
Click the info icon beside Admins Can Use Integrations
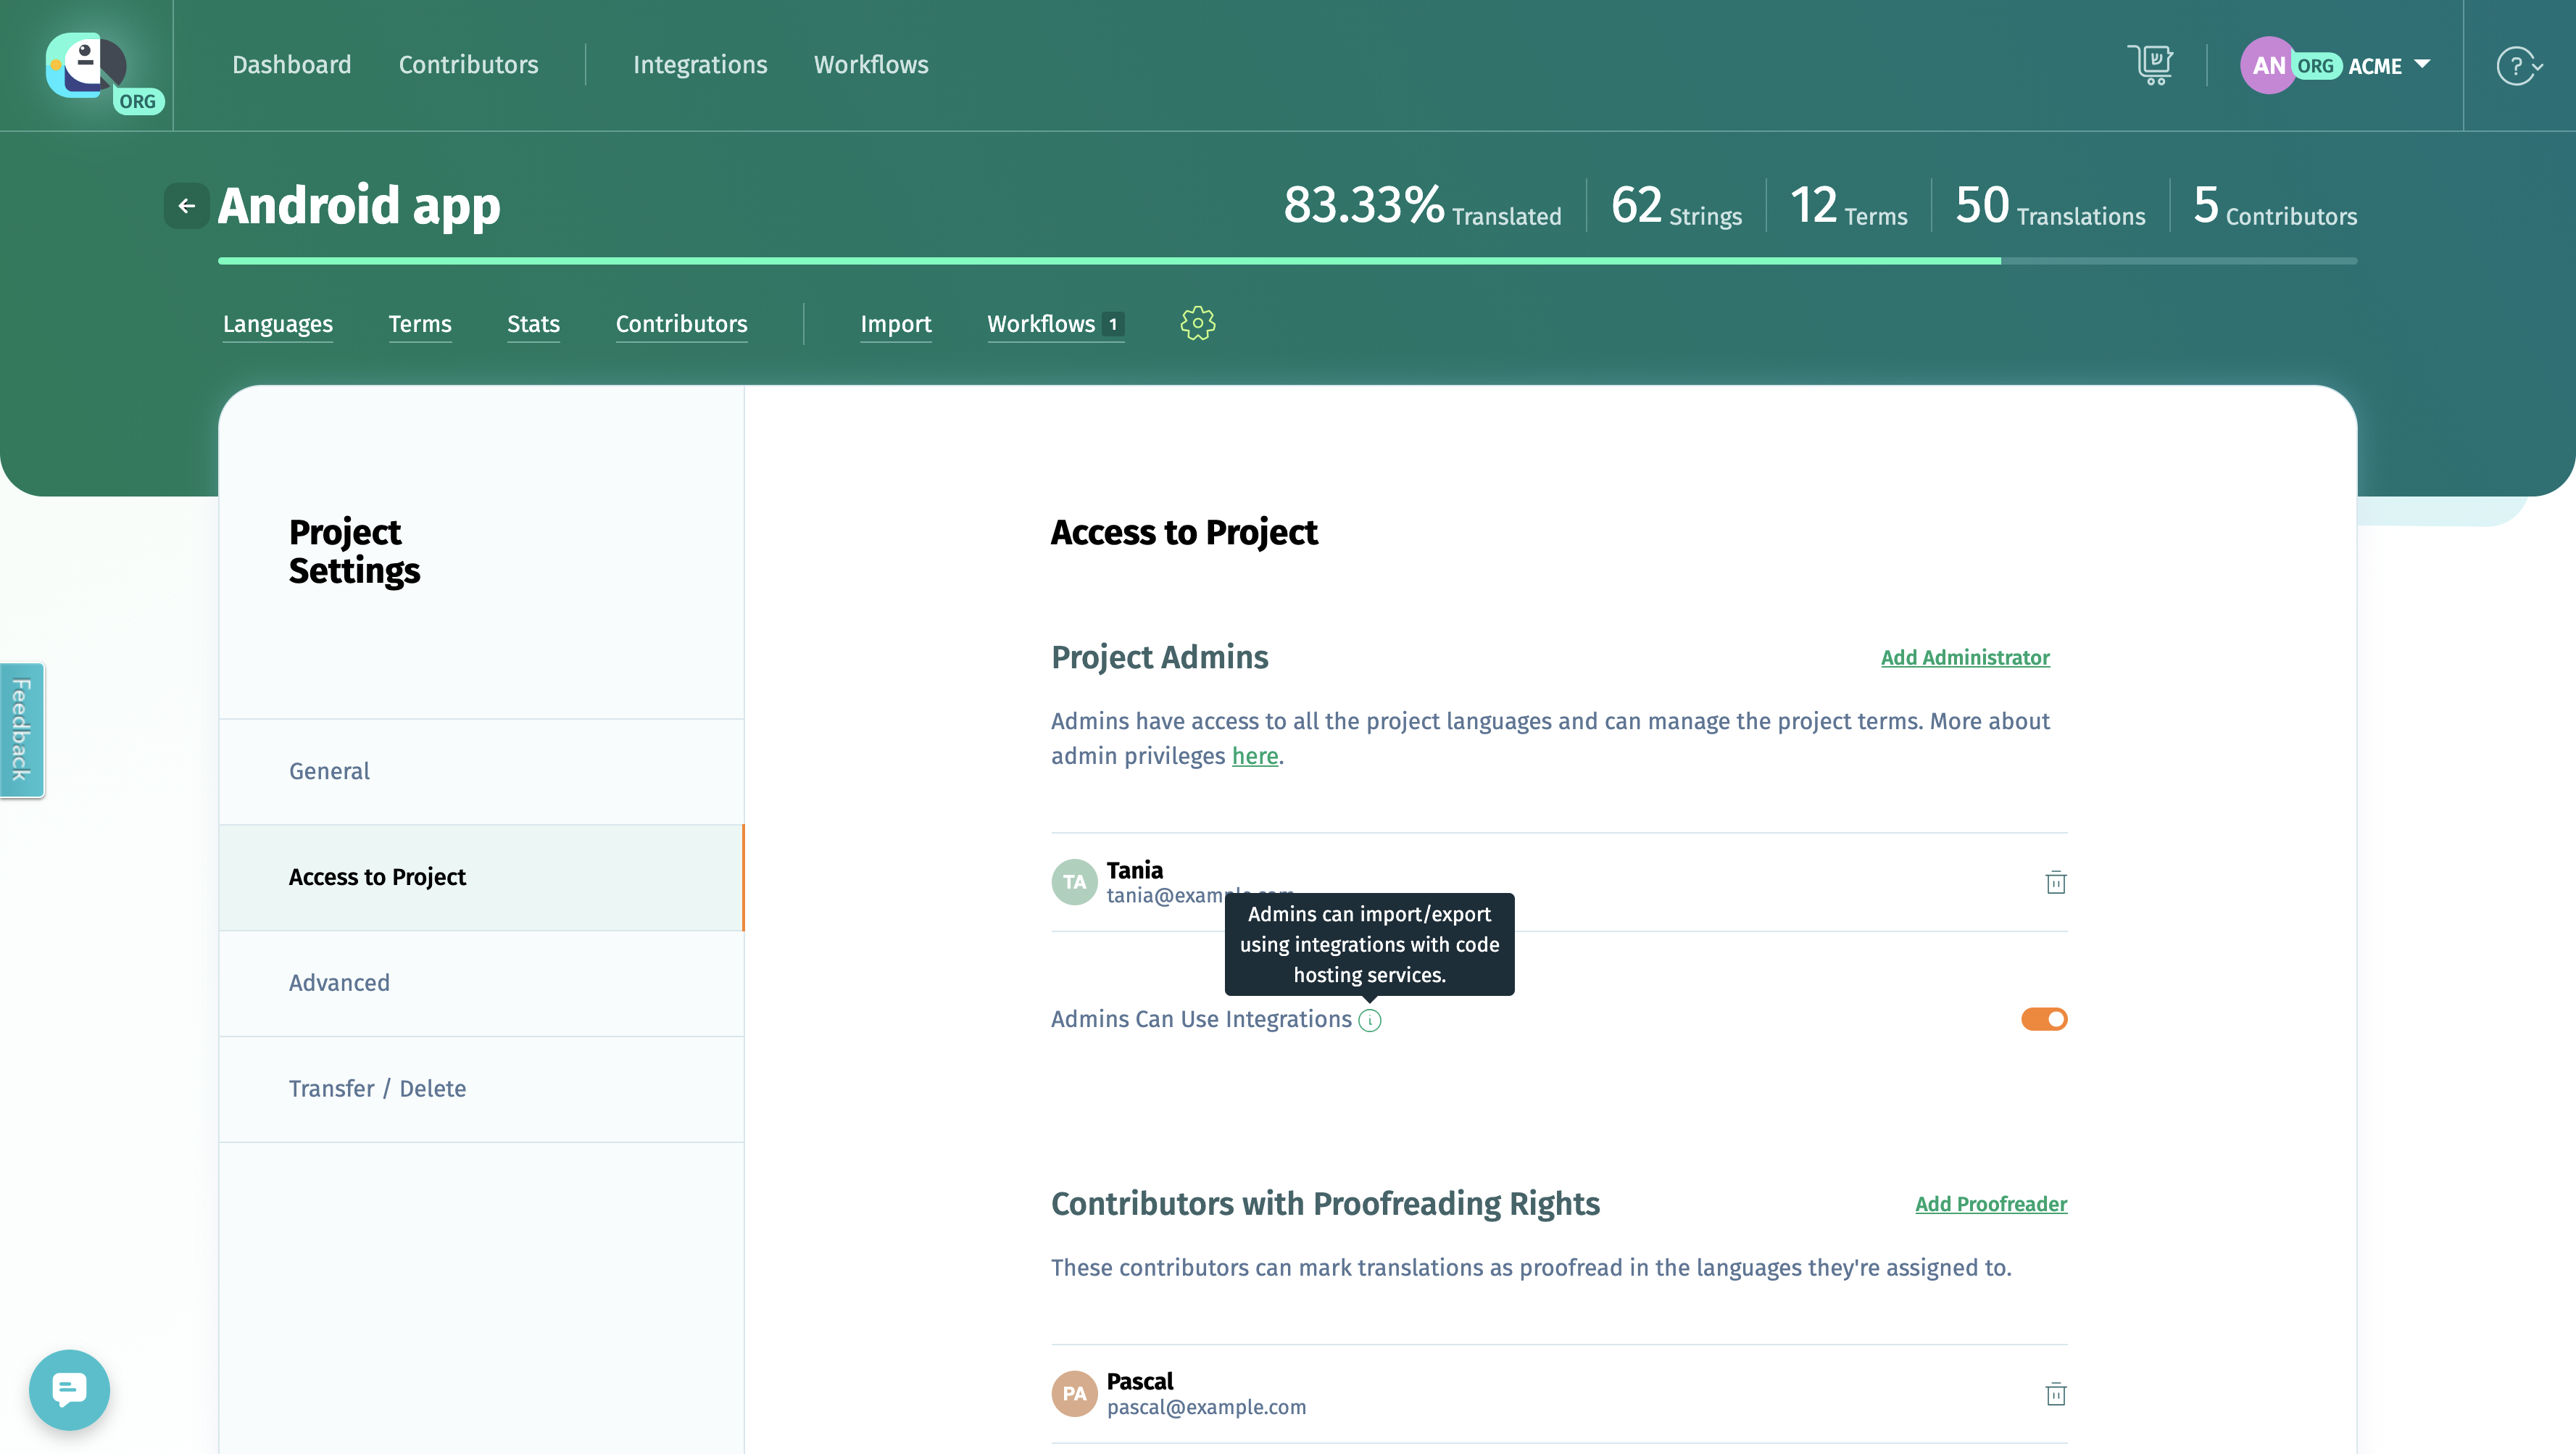coord(1369,1020)
